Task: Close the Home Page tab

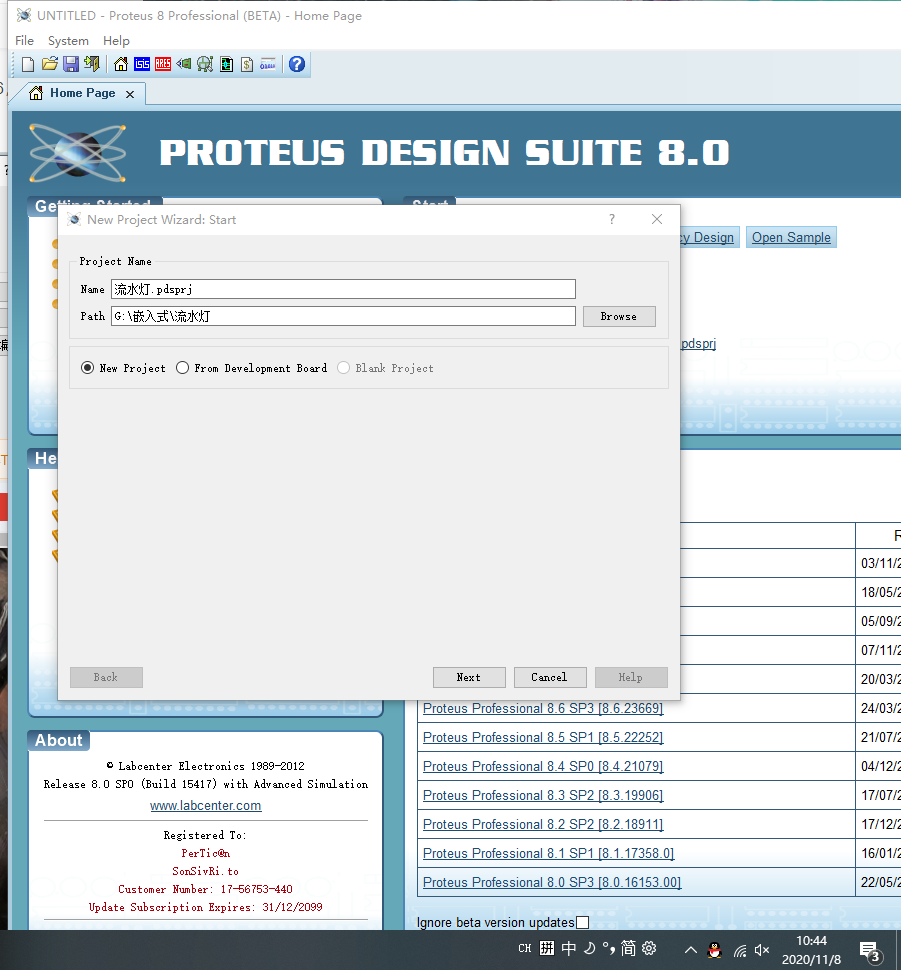Action: (x=130, y=94)
